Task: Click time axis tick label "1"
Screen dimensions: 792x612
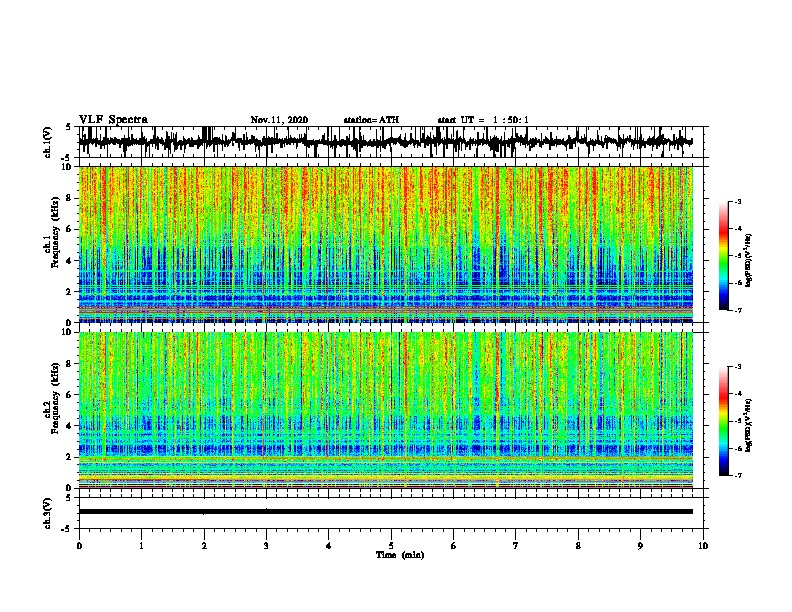Action: coord(141,546)
